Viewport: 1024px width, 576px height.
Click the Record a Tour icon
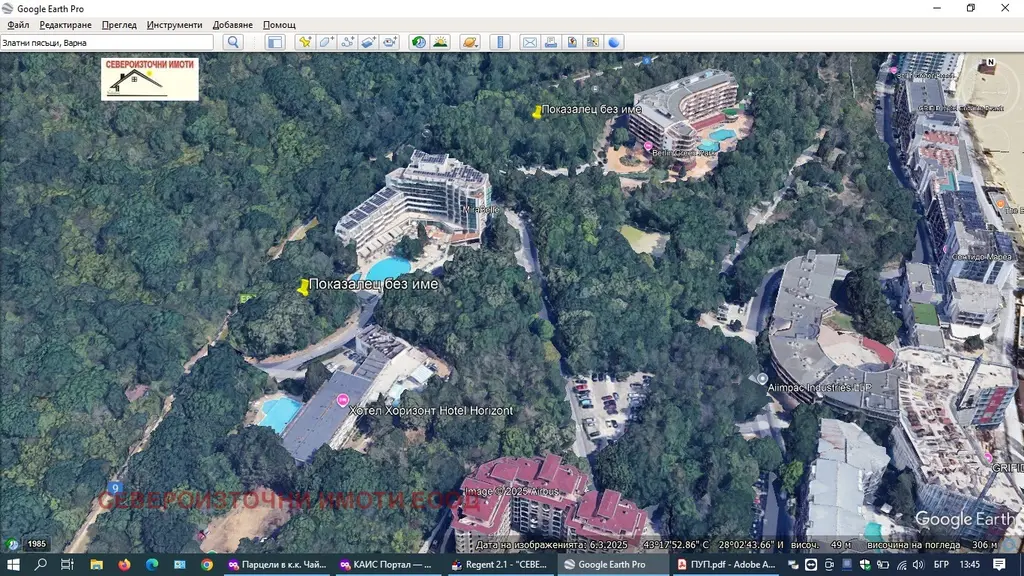tap(390, 42)
